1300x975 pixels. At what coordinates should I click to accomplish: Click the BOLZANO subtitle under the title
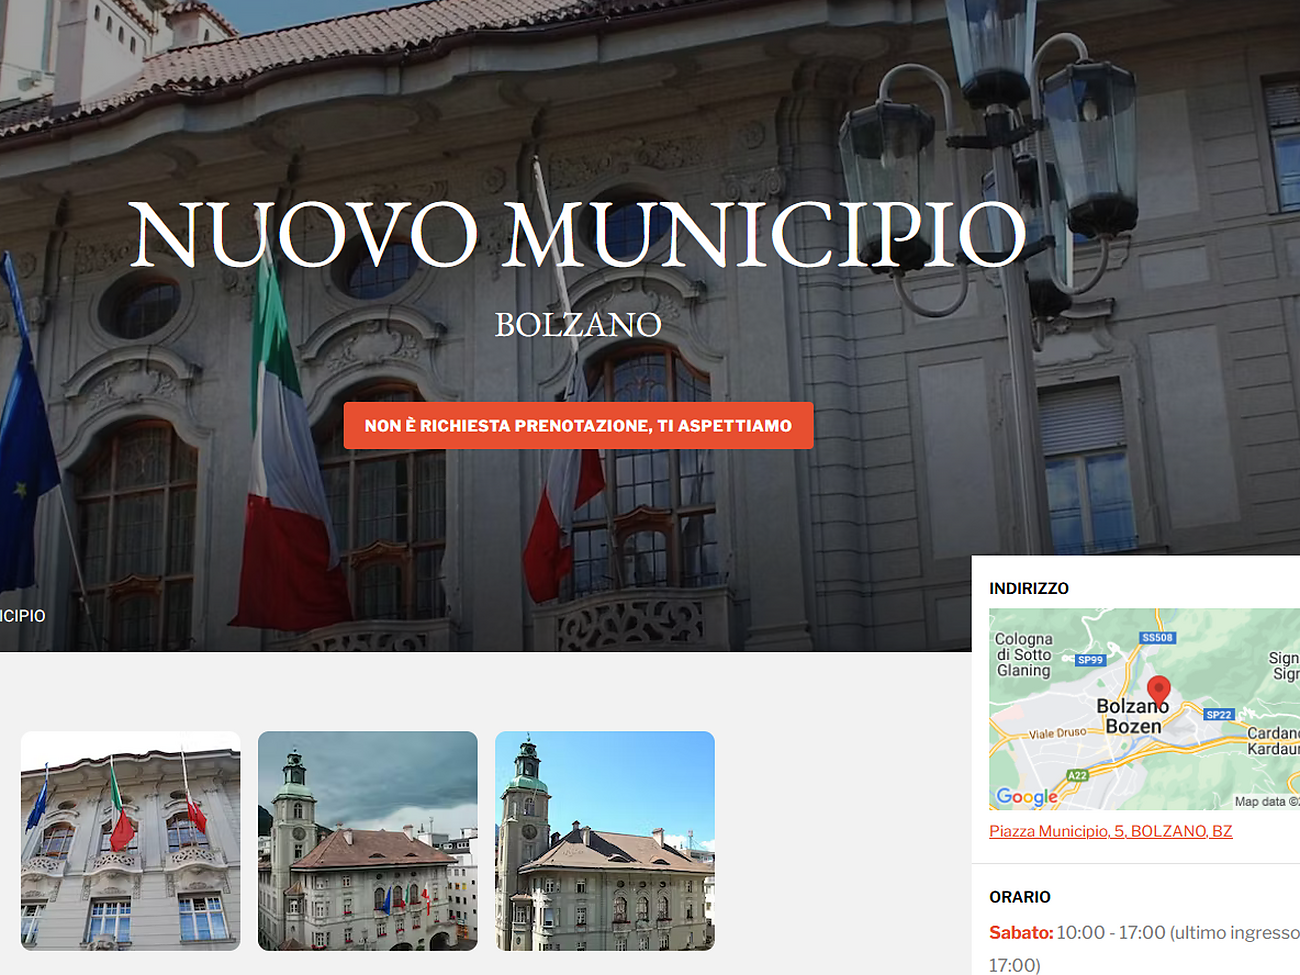point(577,325)
